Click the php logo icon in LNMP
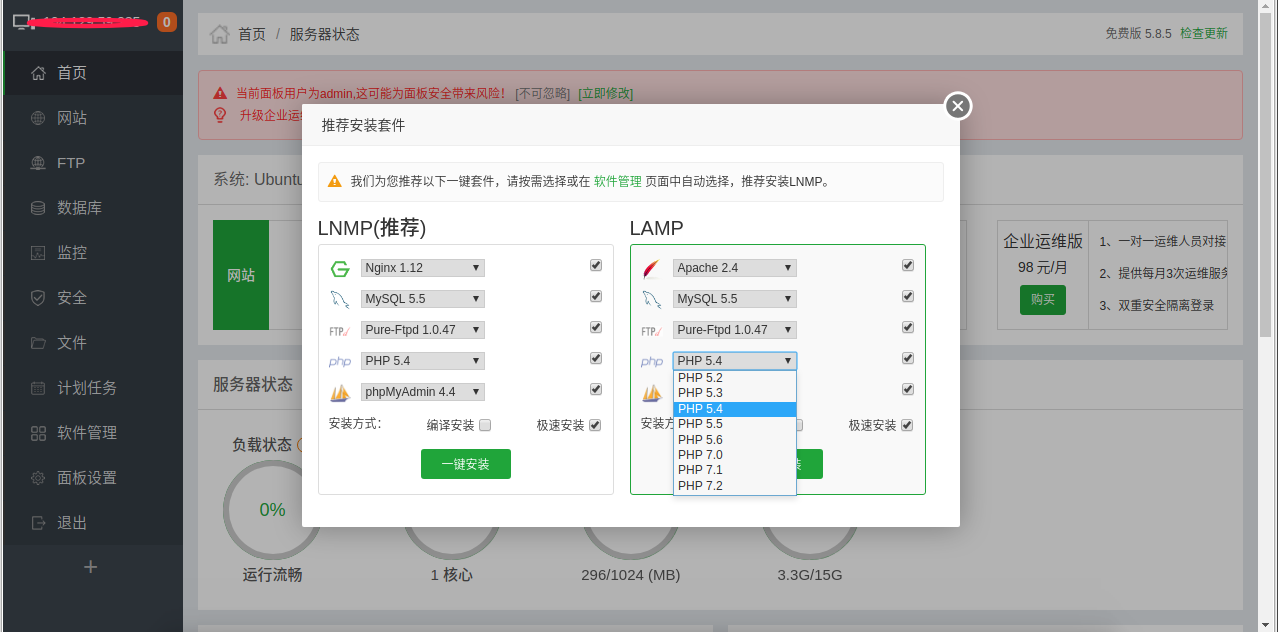 (340, 361)
